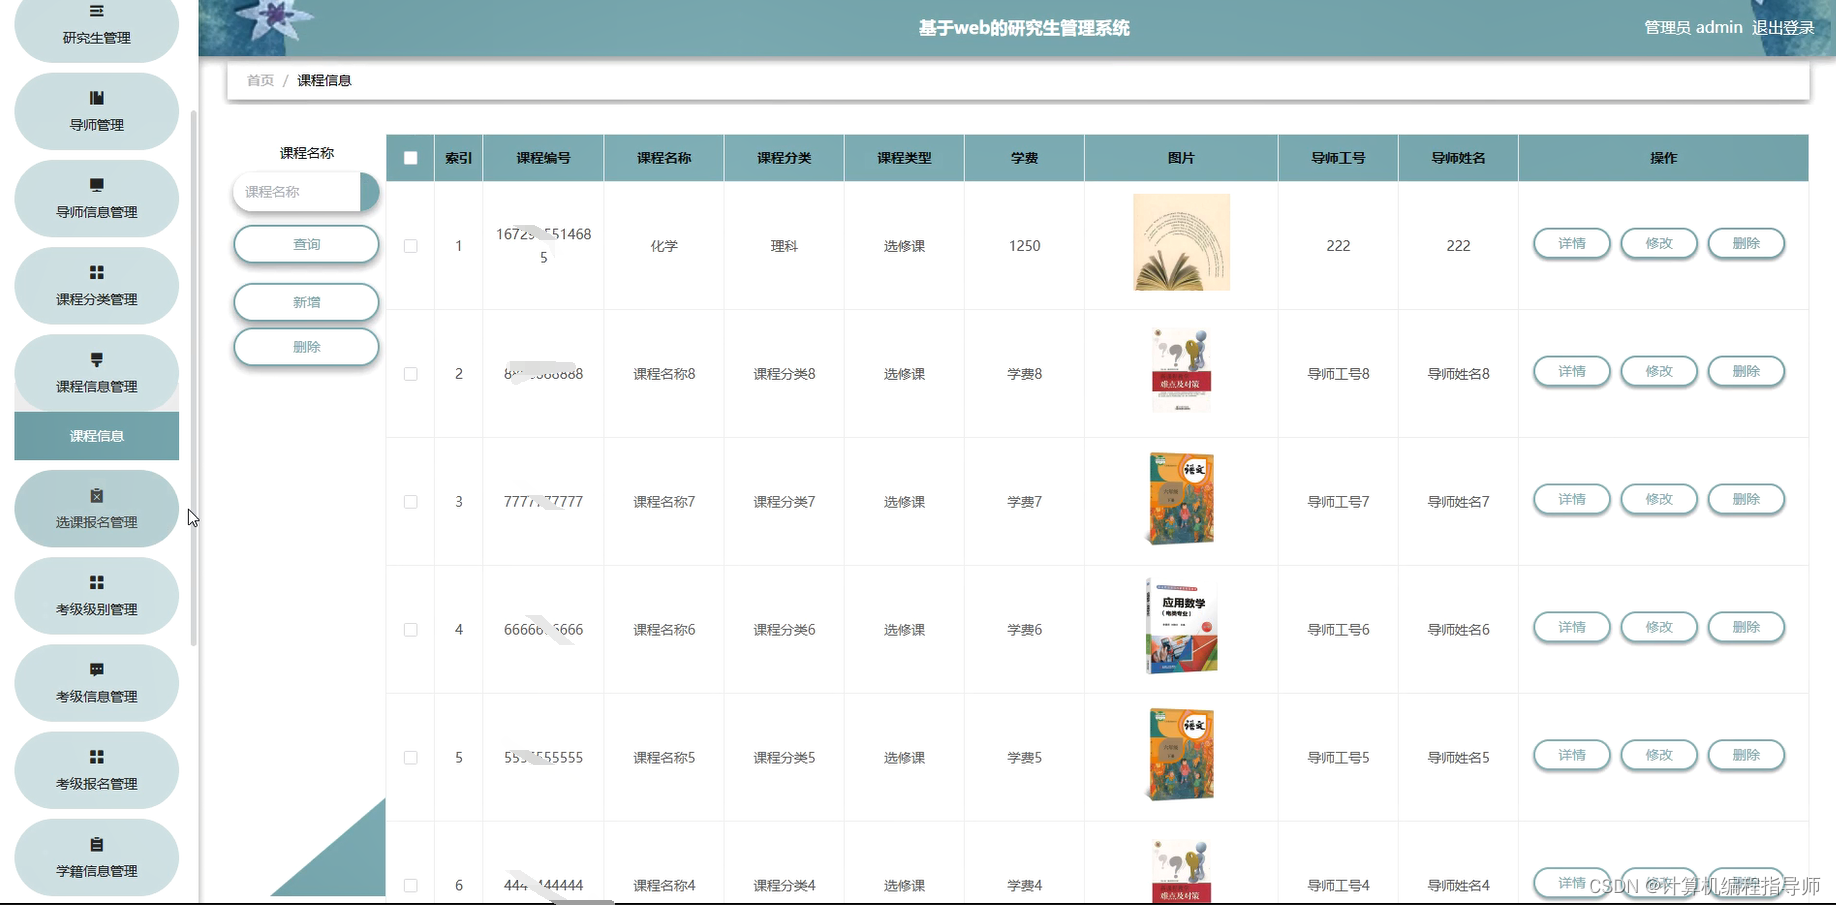Screen dimensions: 1836x905
Task: Click the 课程类型 column header
Action: tap(904, 158)
